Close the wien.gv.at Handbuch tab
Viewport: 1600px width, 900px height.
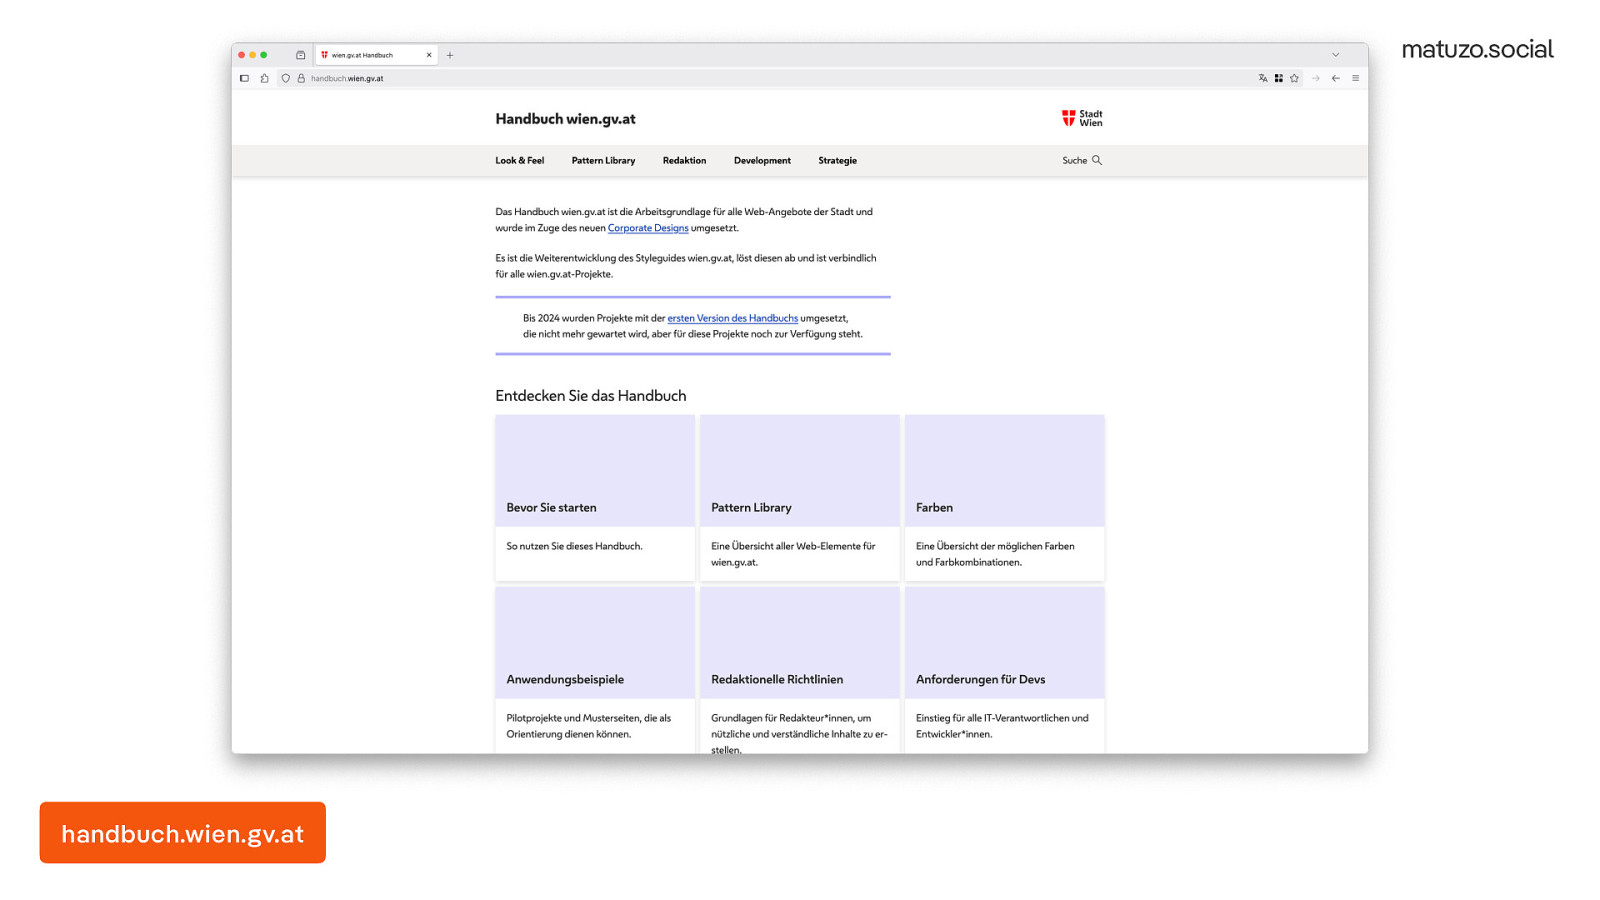[x=429, y=55]
